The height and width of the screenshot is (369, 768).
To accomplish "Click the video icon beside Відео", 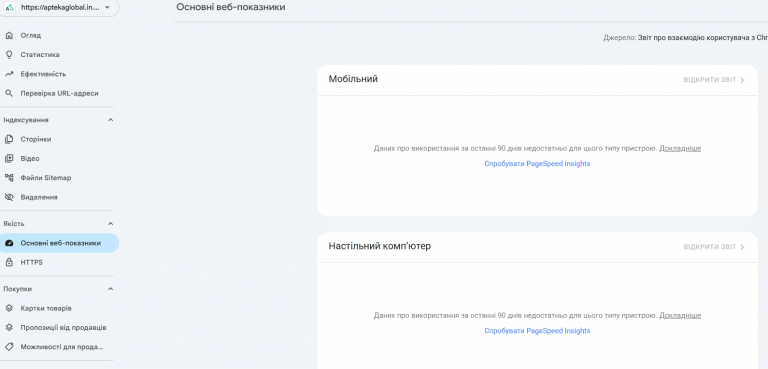I will (x=9, y=158).
